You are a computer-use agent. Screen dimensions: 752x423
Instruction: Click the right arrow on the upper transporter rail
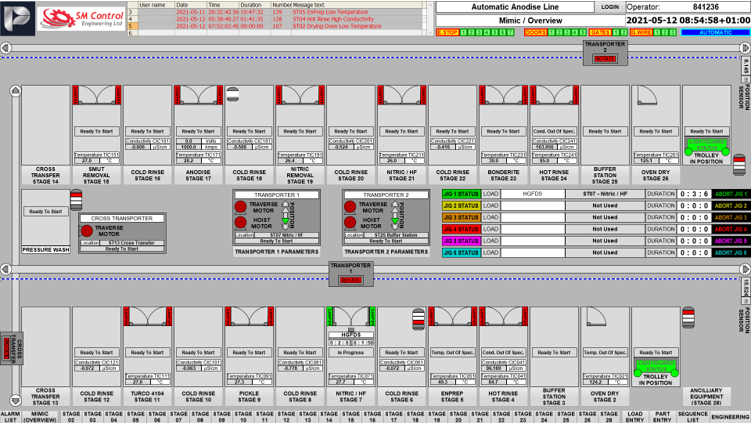745,48
